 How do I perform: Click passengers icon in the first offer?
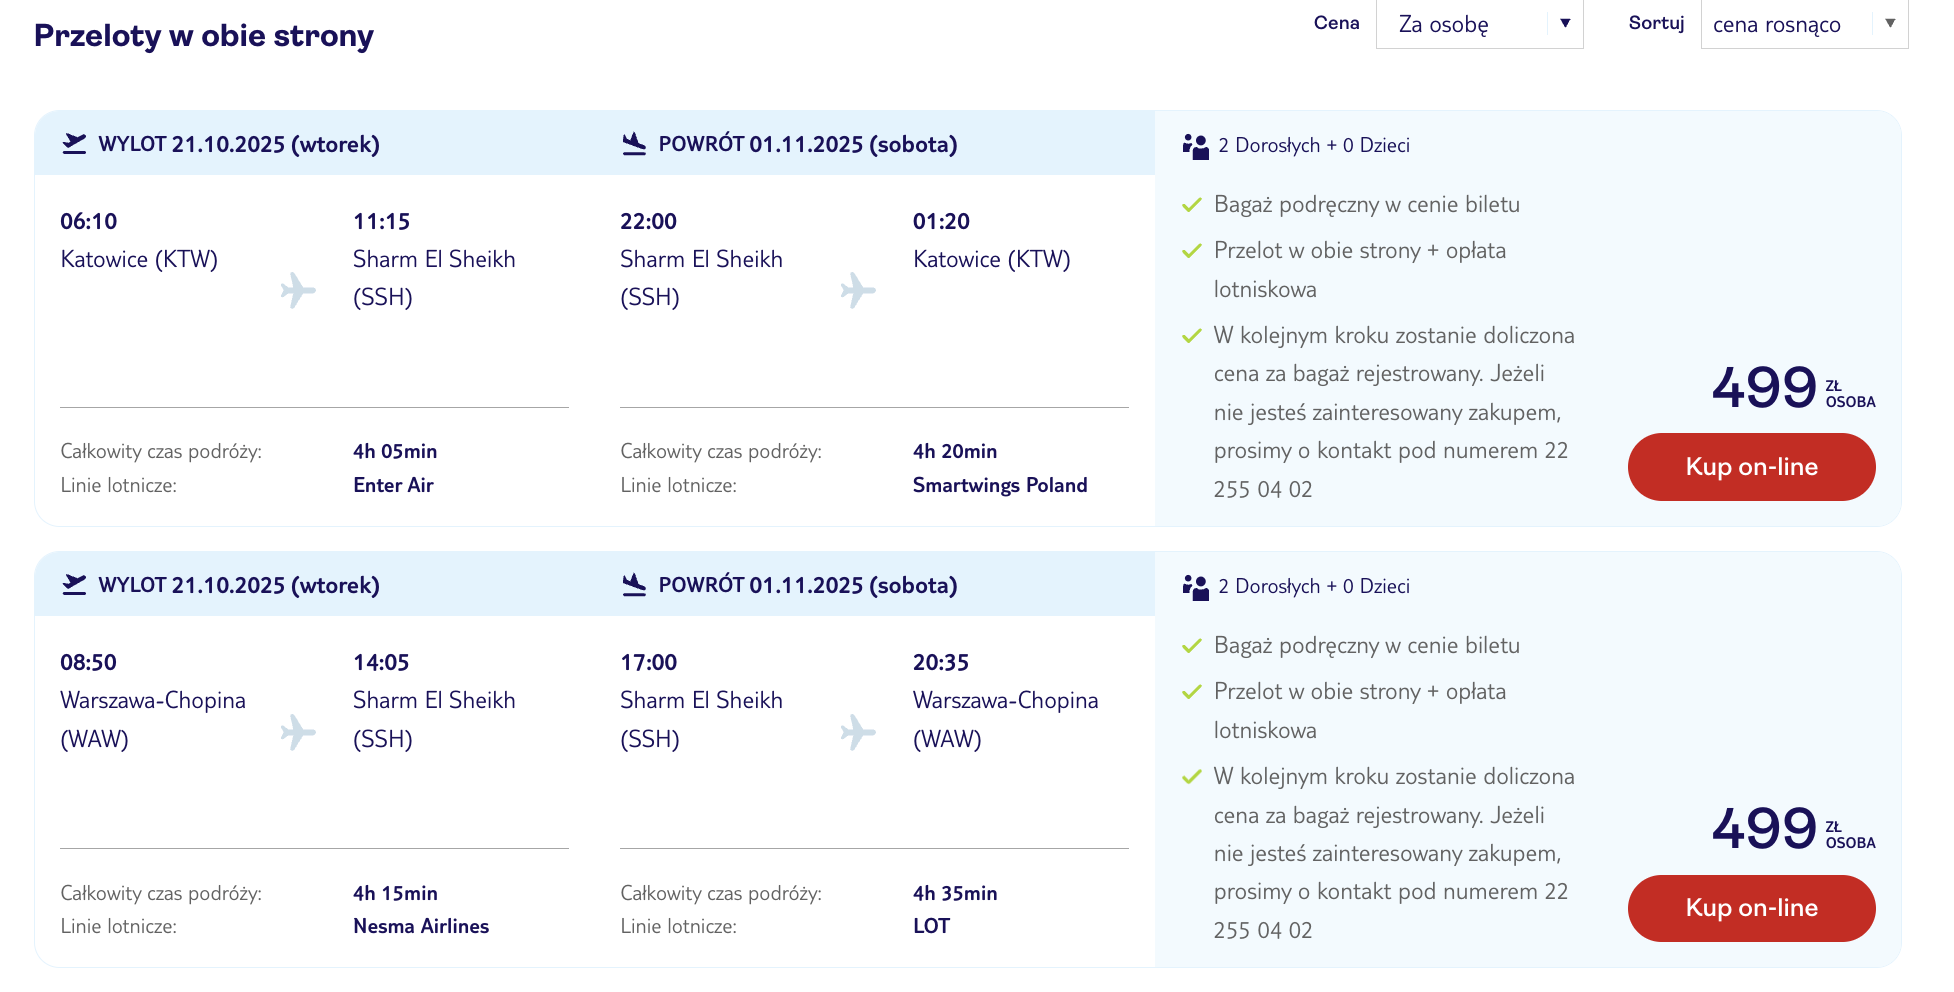click(1195, 146)
